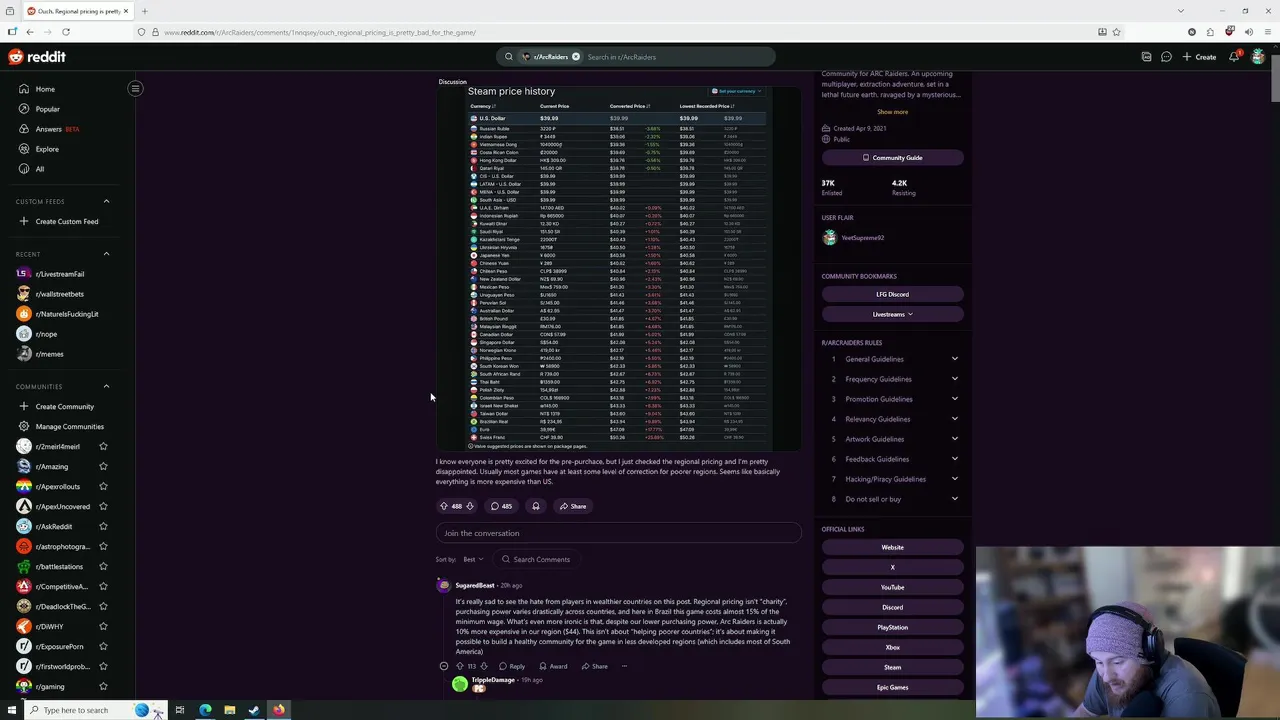
Task: Favorite r/gaming with its star
Action: (103, 686)
